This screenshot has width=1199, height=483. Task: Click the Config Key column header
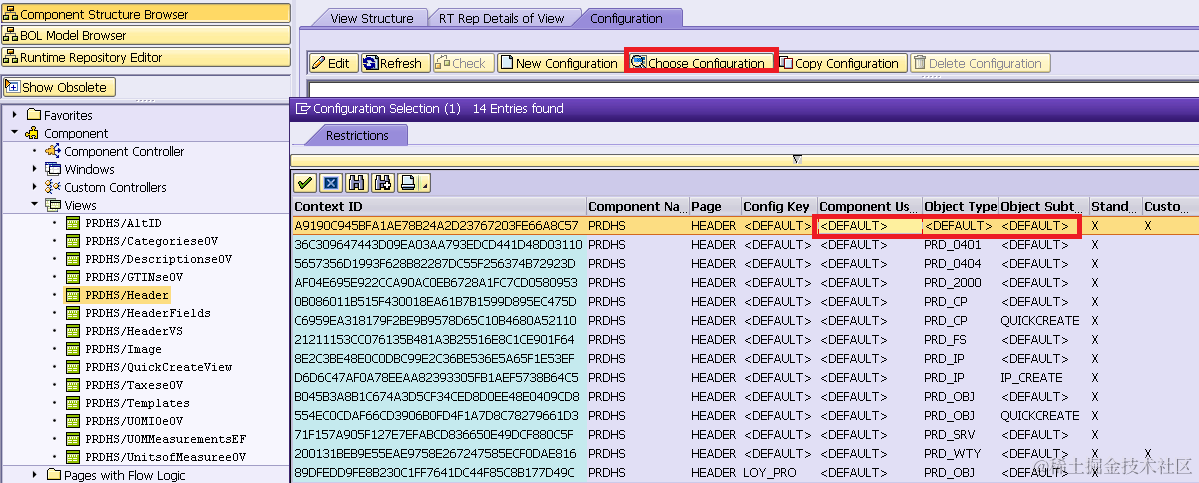point(778,206)
